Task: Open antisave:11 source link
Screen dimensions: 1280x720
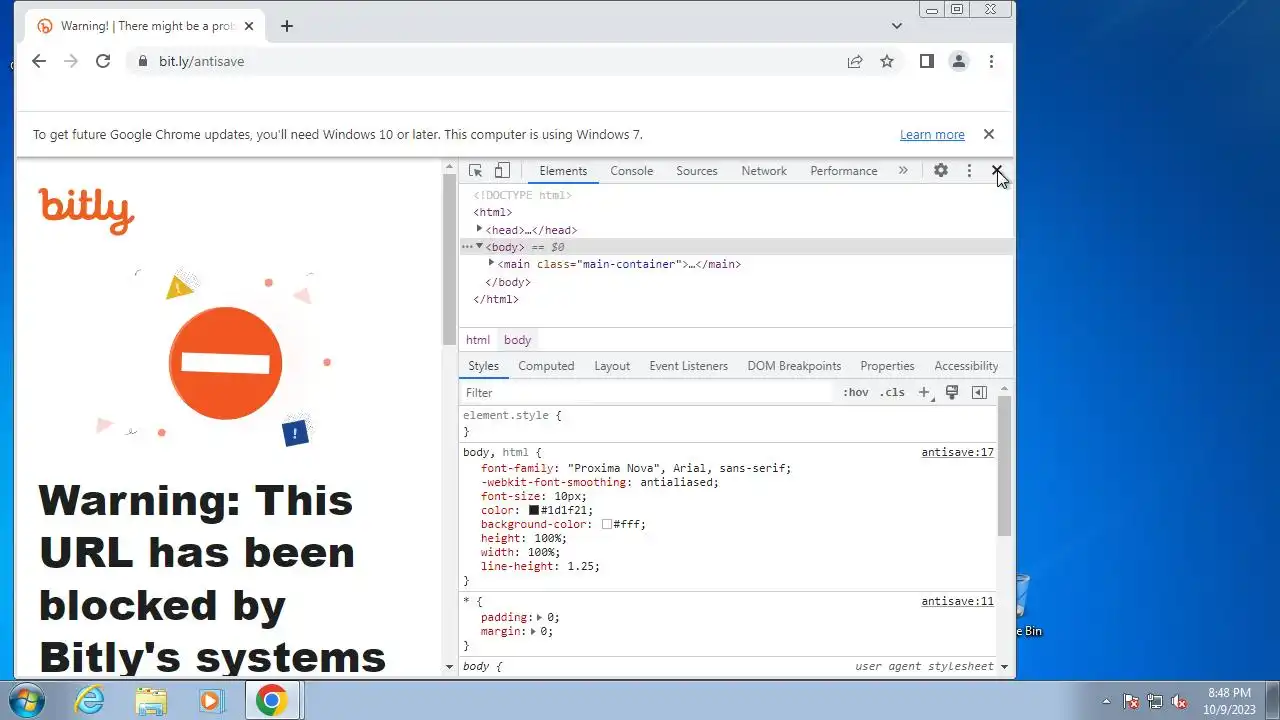Action: tap(957, 602)
